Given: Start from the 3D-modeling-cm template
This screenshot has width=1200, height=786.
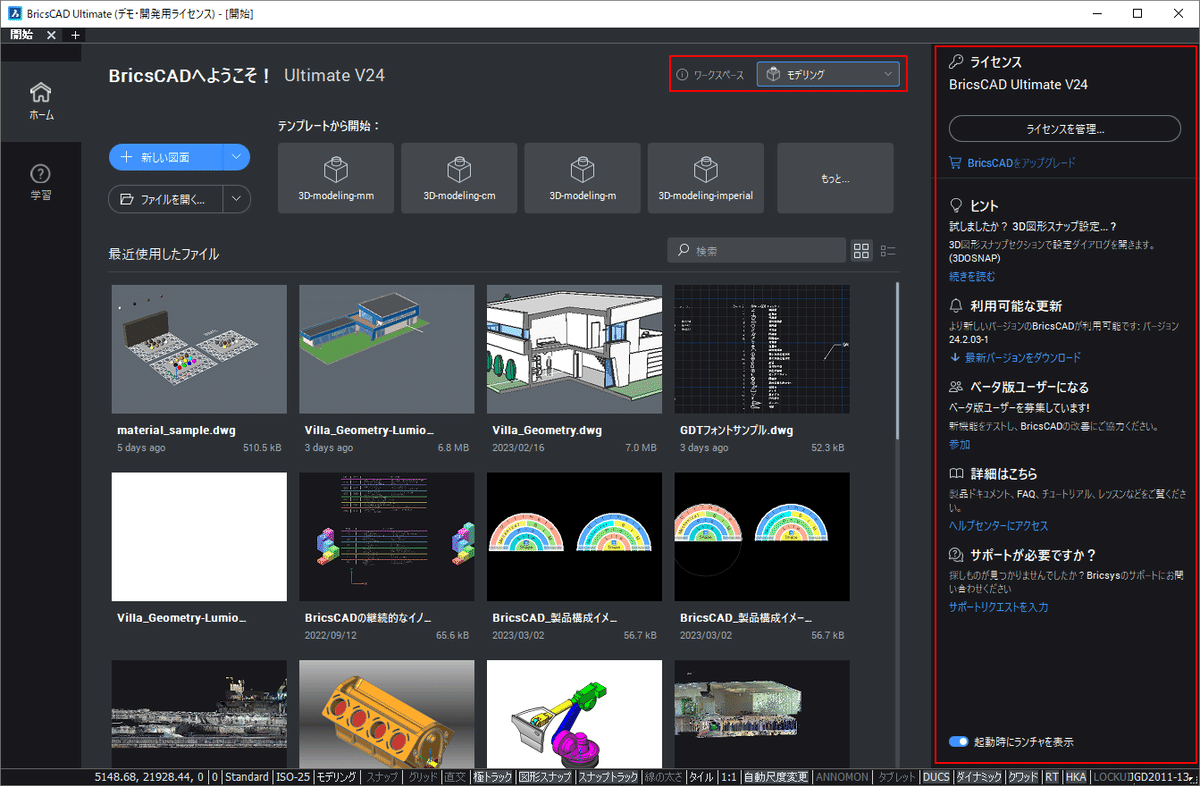Looking at the screenshot, I should (459, 178).
